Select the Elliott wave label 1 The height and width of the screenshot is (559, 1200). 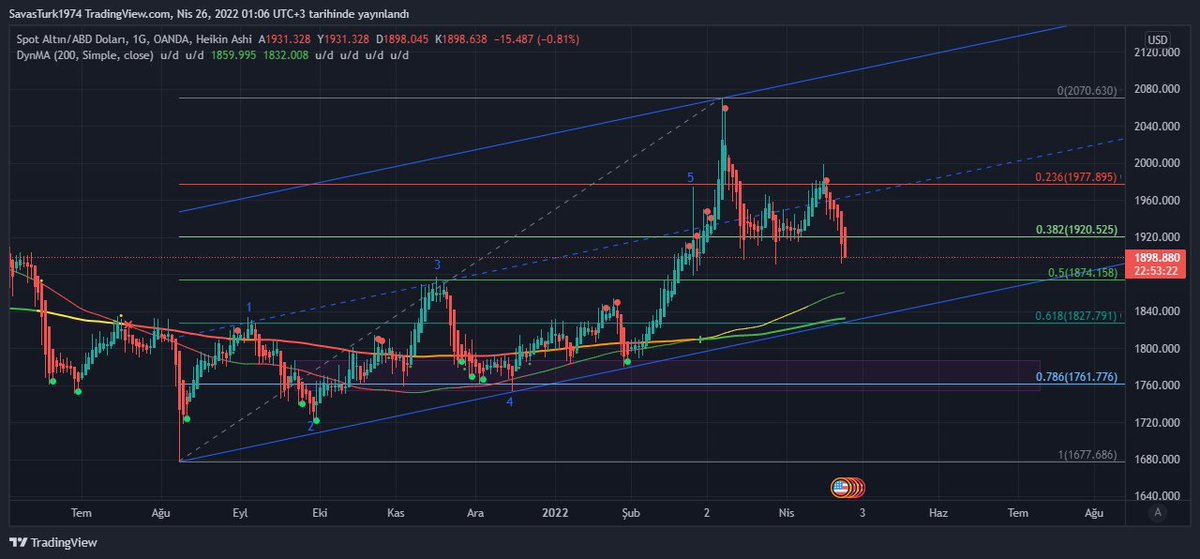[249, 306]
